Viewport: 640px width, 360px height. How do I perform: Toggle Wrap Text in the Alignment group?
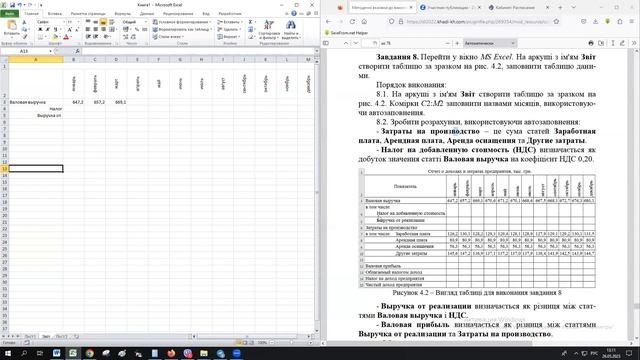click(x=111, y=22)
